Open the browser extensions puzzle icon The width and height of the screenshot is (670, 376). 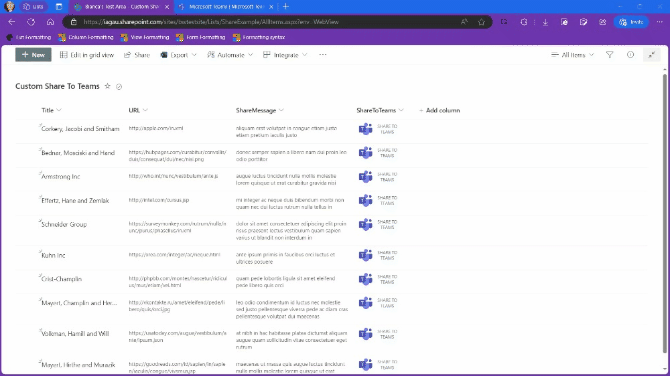pos(523,22)
